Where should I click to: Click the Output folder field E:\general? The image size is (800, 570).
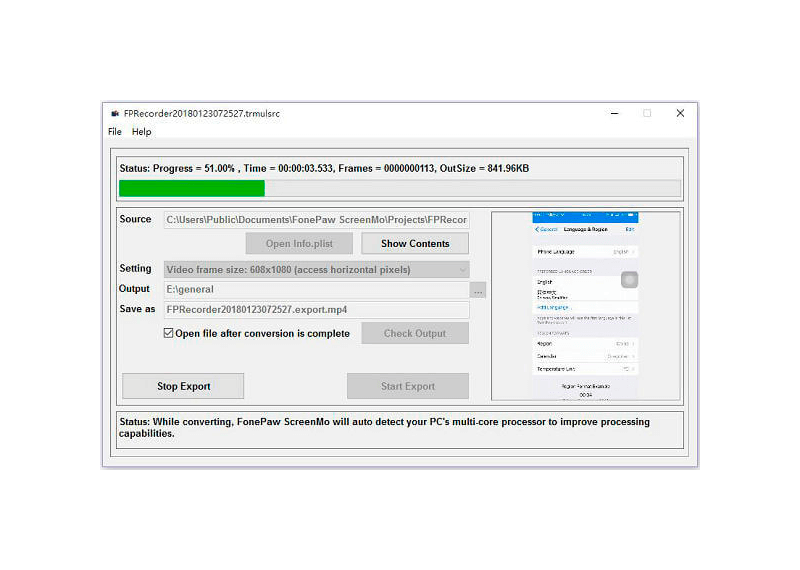point(316,289)
